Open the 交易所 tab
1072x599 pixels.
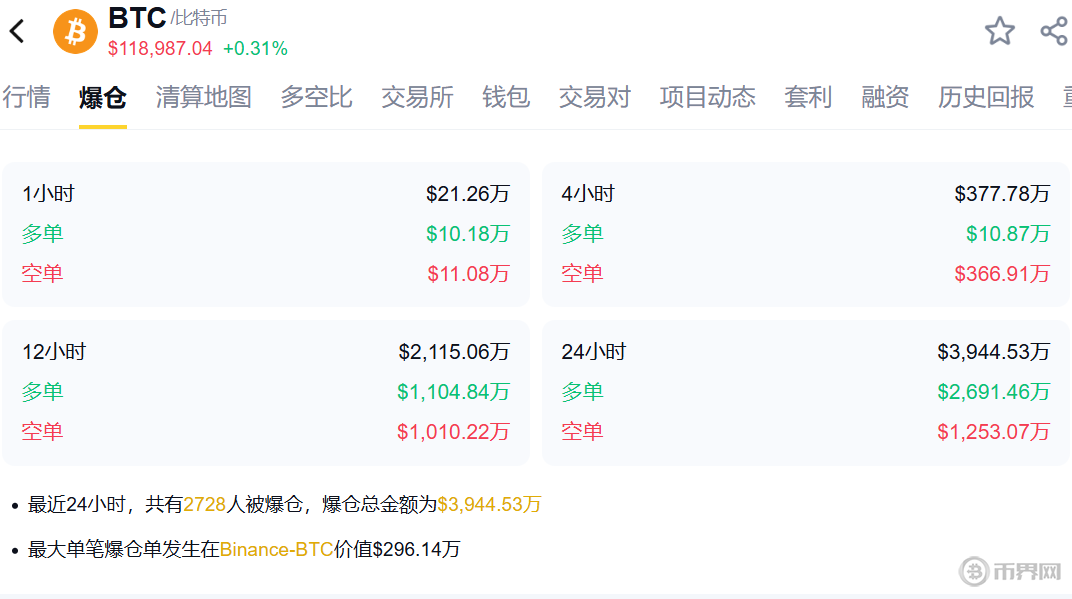[417, 97]
